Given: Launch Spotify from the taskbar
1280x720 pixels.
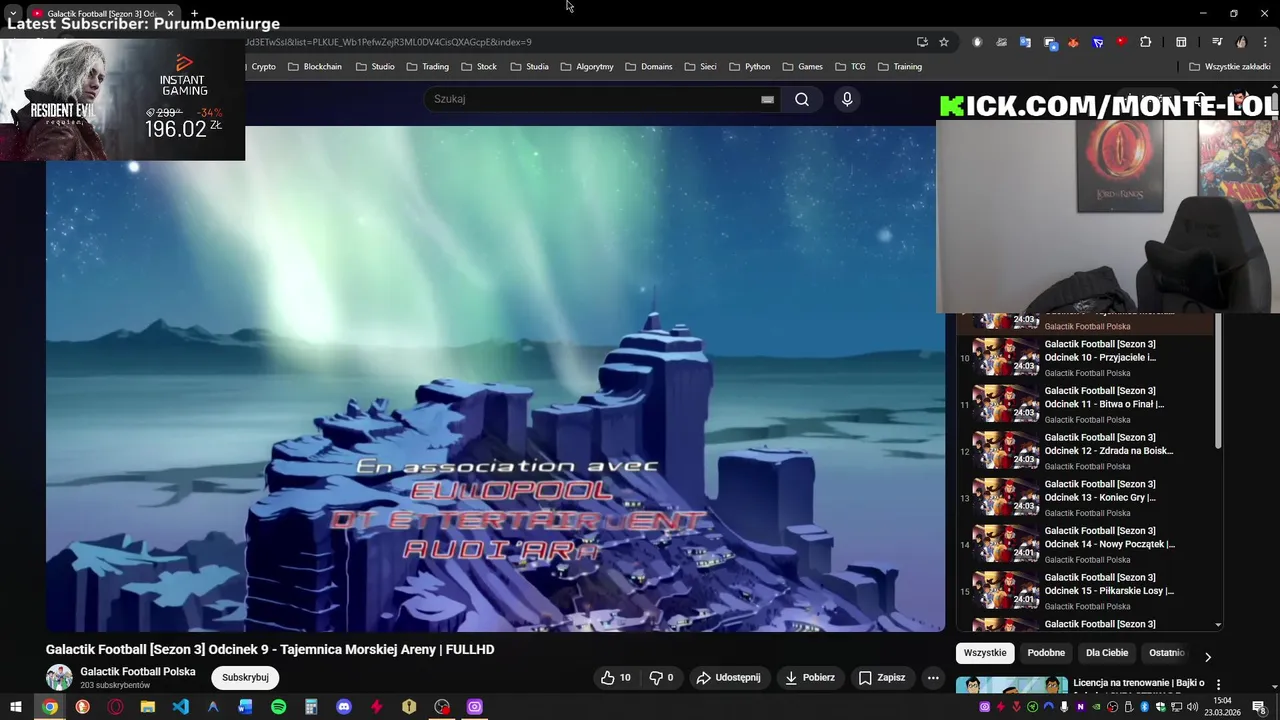Looking at the screenshot, I should tap(279, 707).
